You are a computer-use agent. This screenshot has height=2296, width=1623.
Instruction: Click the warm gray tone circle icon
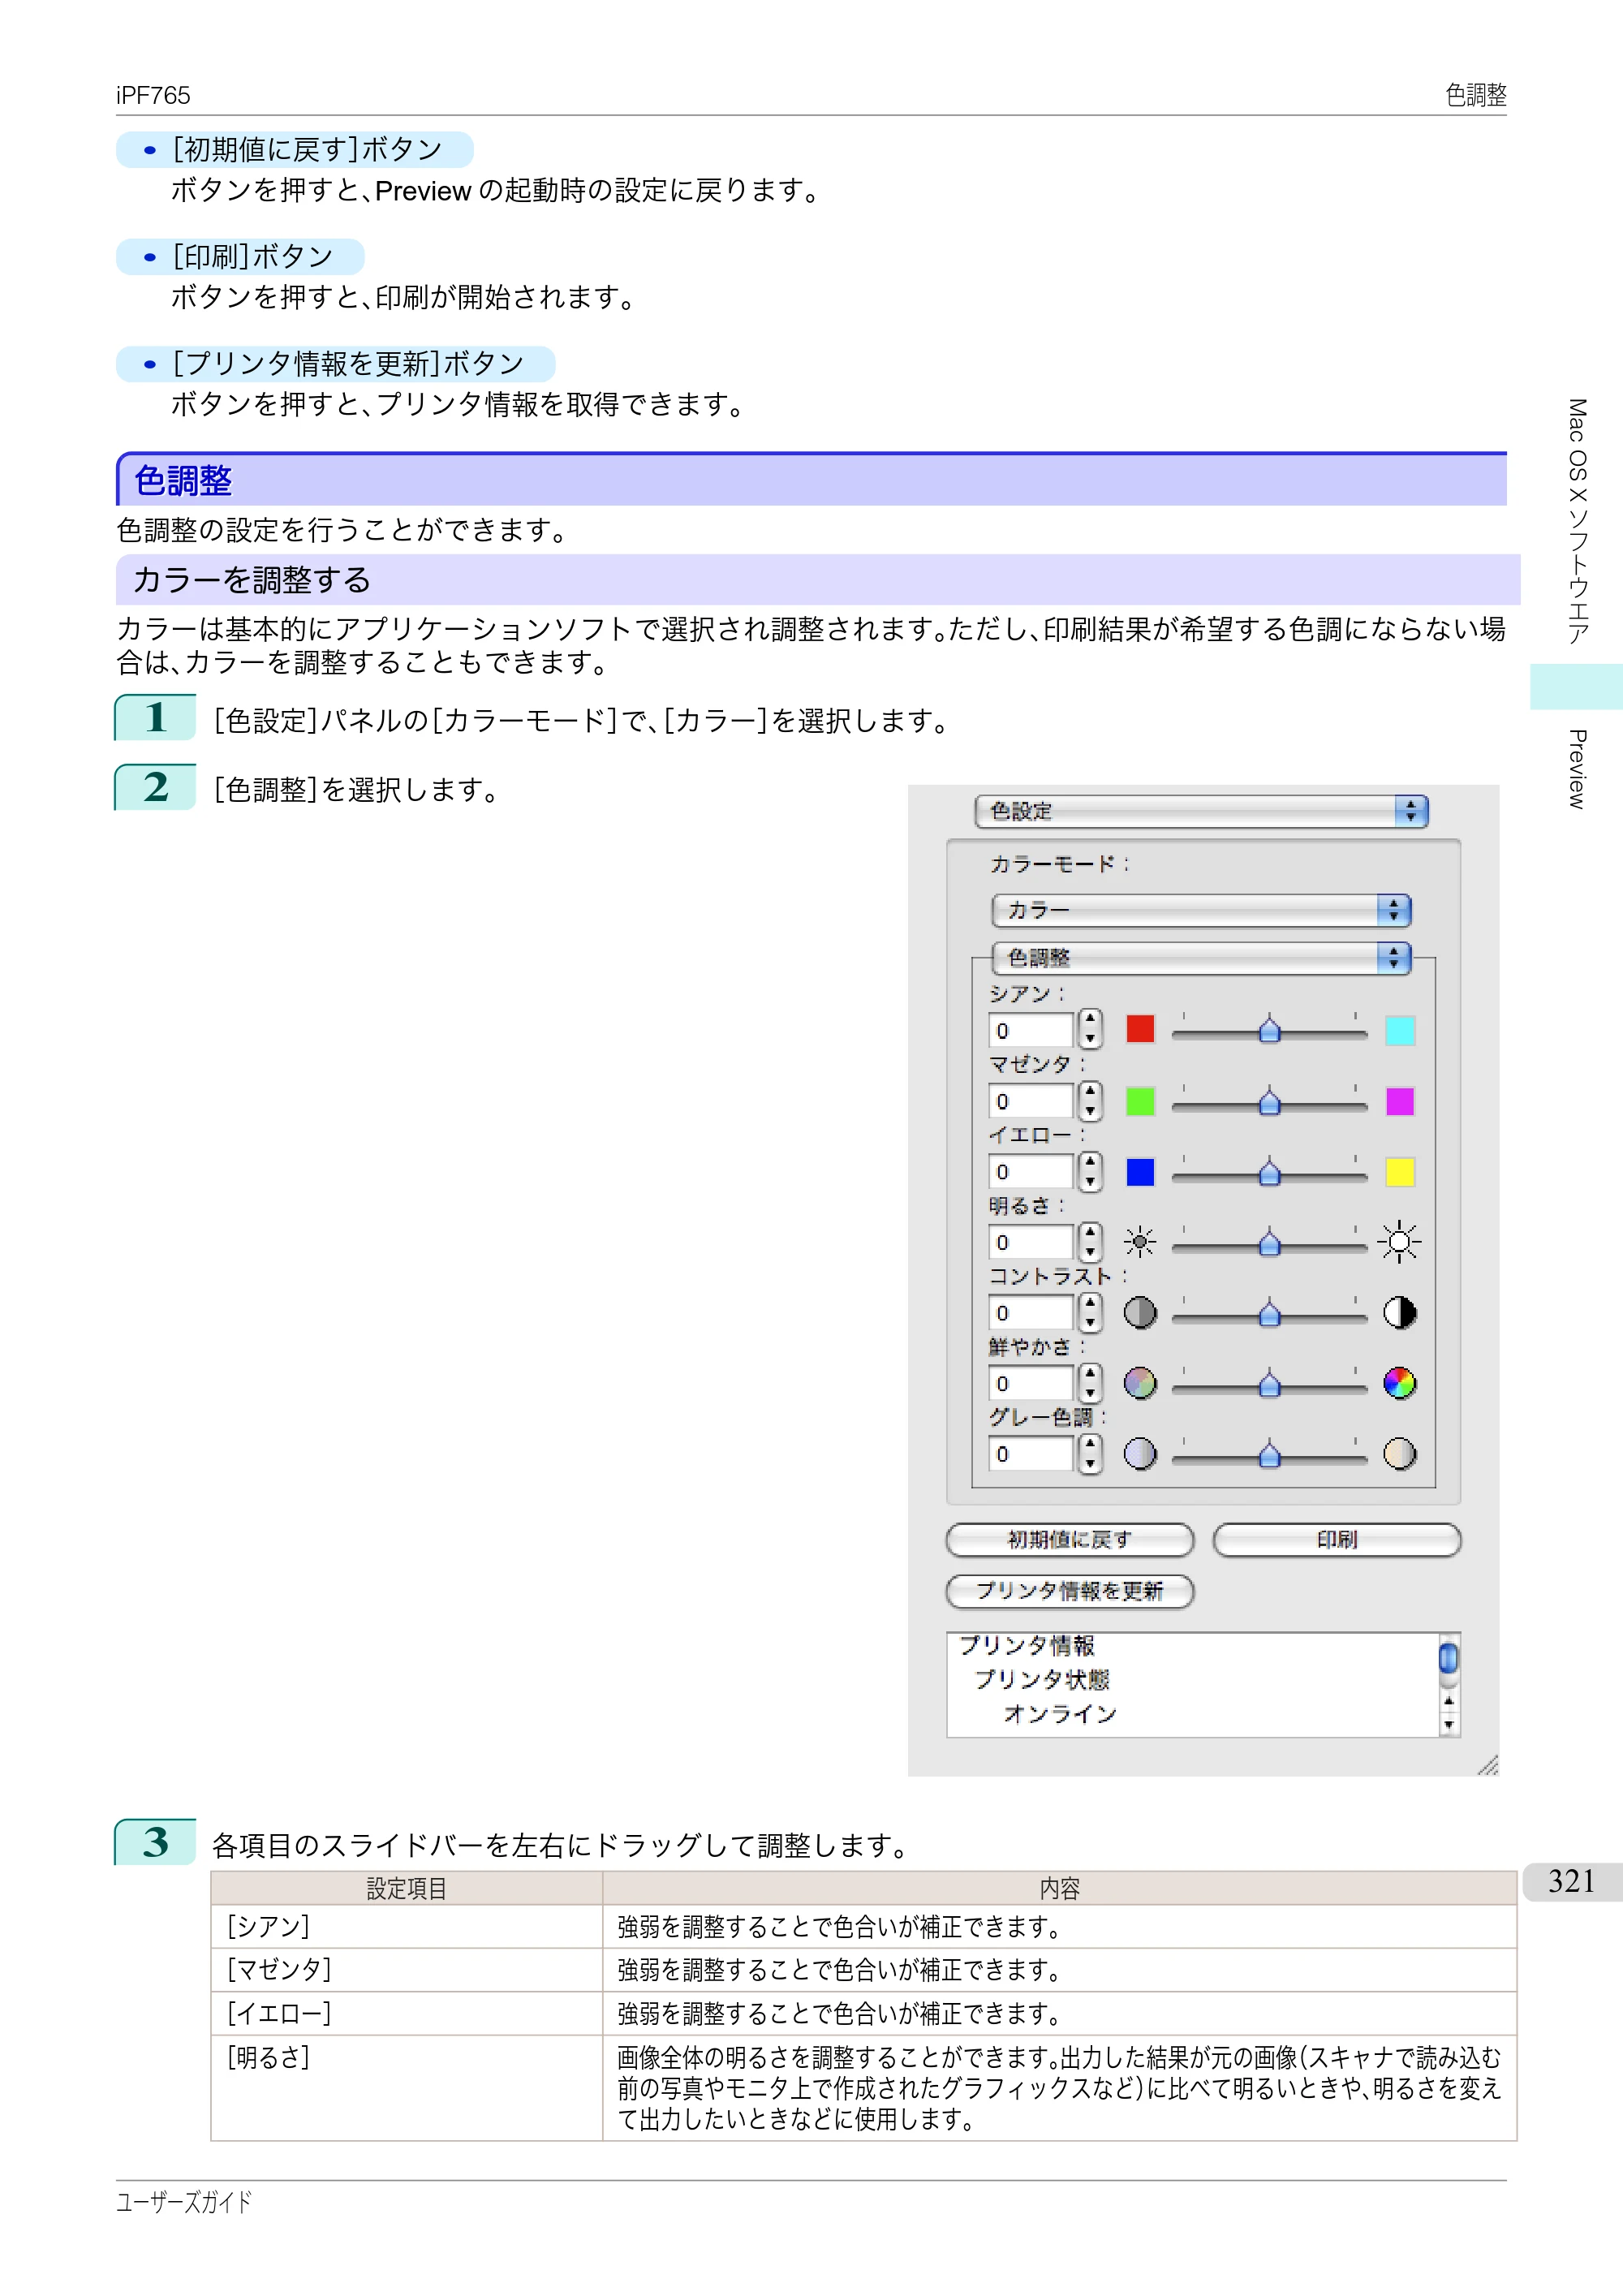coord(1399,1454)
